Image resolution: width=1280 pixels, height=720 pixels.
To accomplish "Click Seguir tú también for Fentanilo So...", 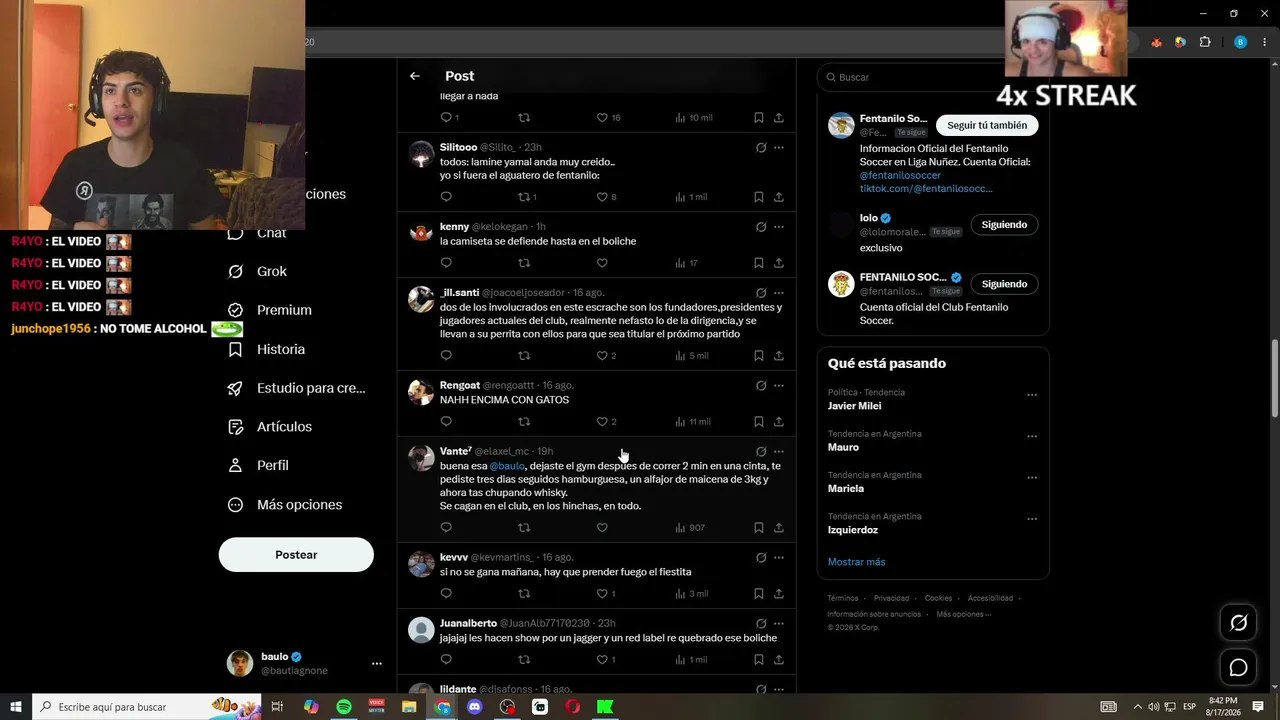I will point(987,125).
